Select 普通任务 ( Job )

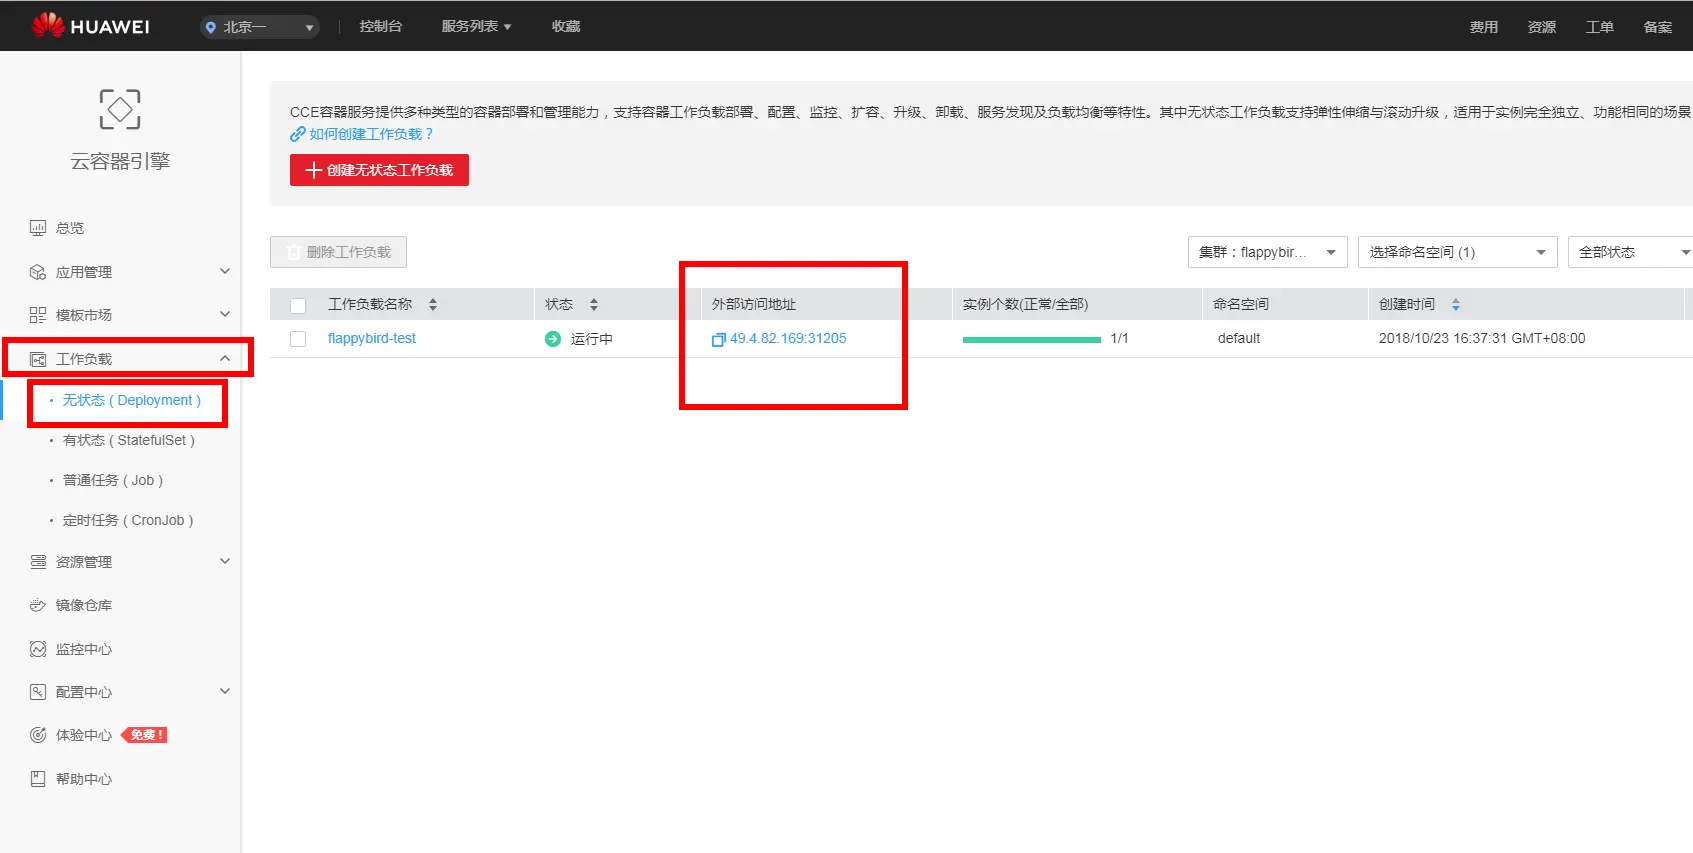113,480
